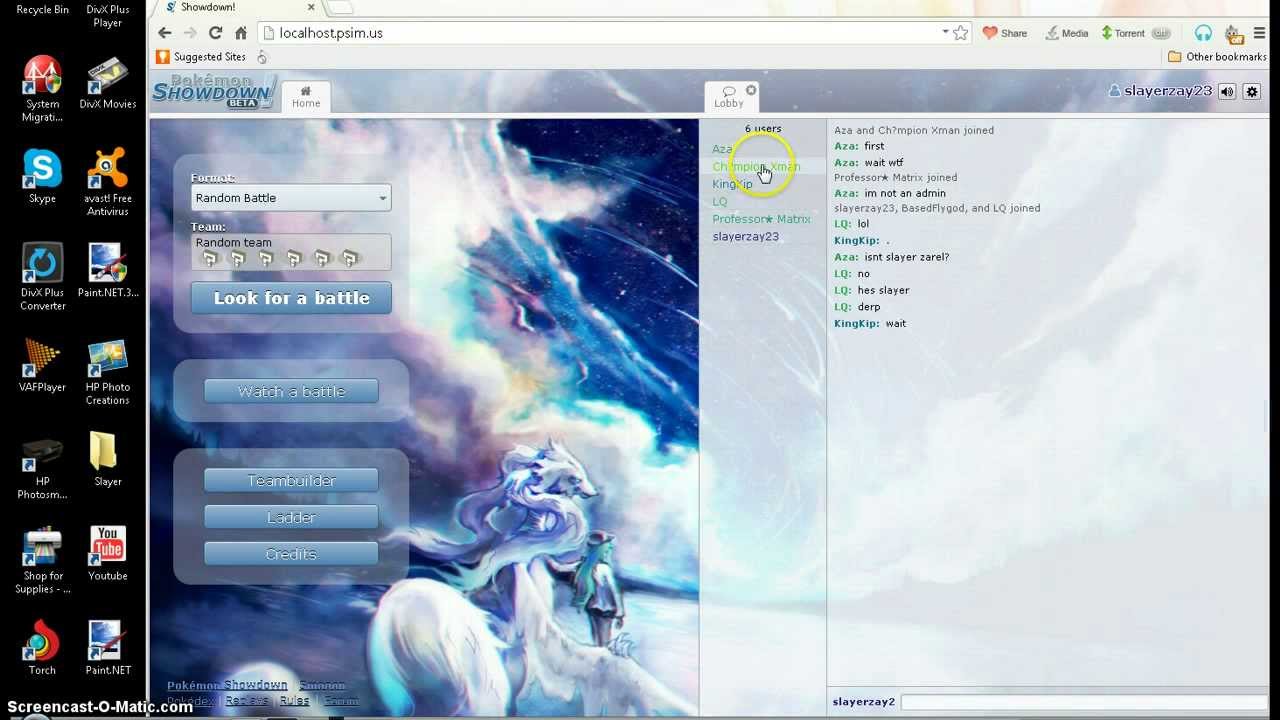The image size is (1280, 720).
Task: Open HP Photosmart desktop icon
Action: click(42, 467)
